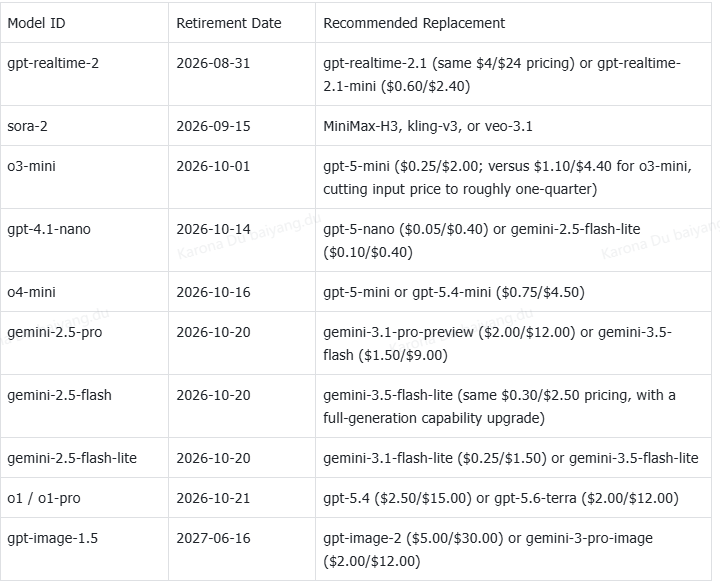Click the gpt-image-1.5 model ID
720x581 pixels.
point(52,538)
